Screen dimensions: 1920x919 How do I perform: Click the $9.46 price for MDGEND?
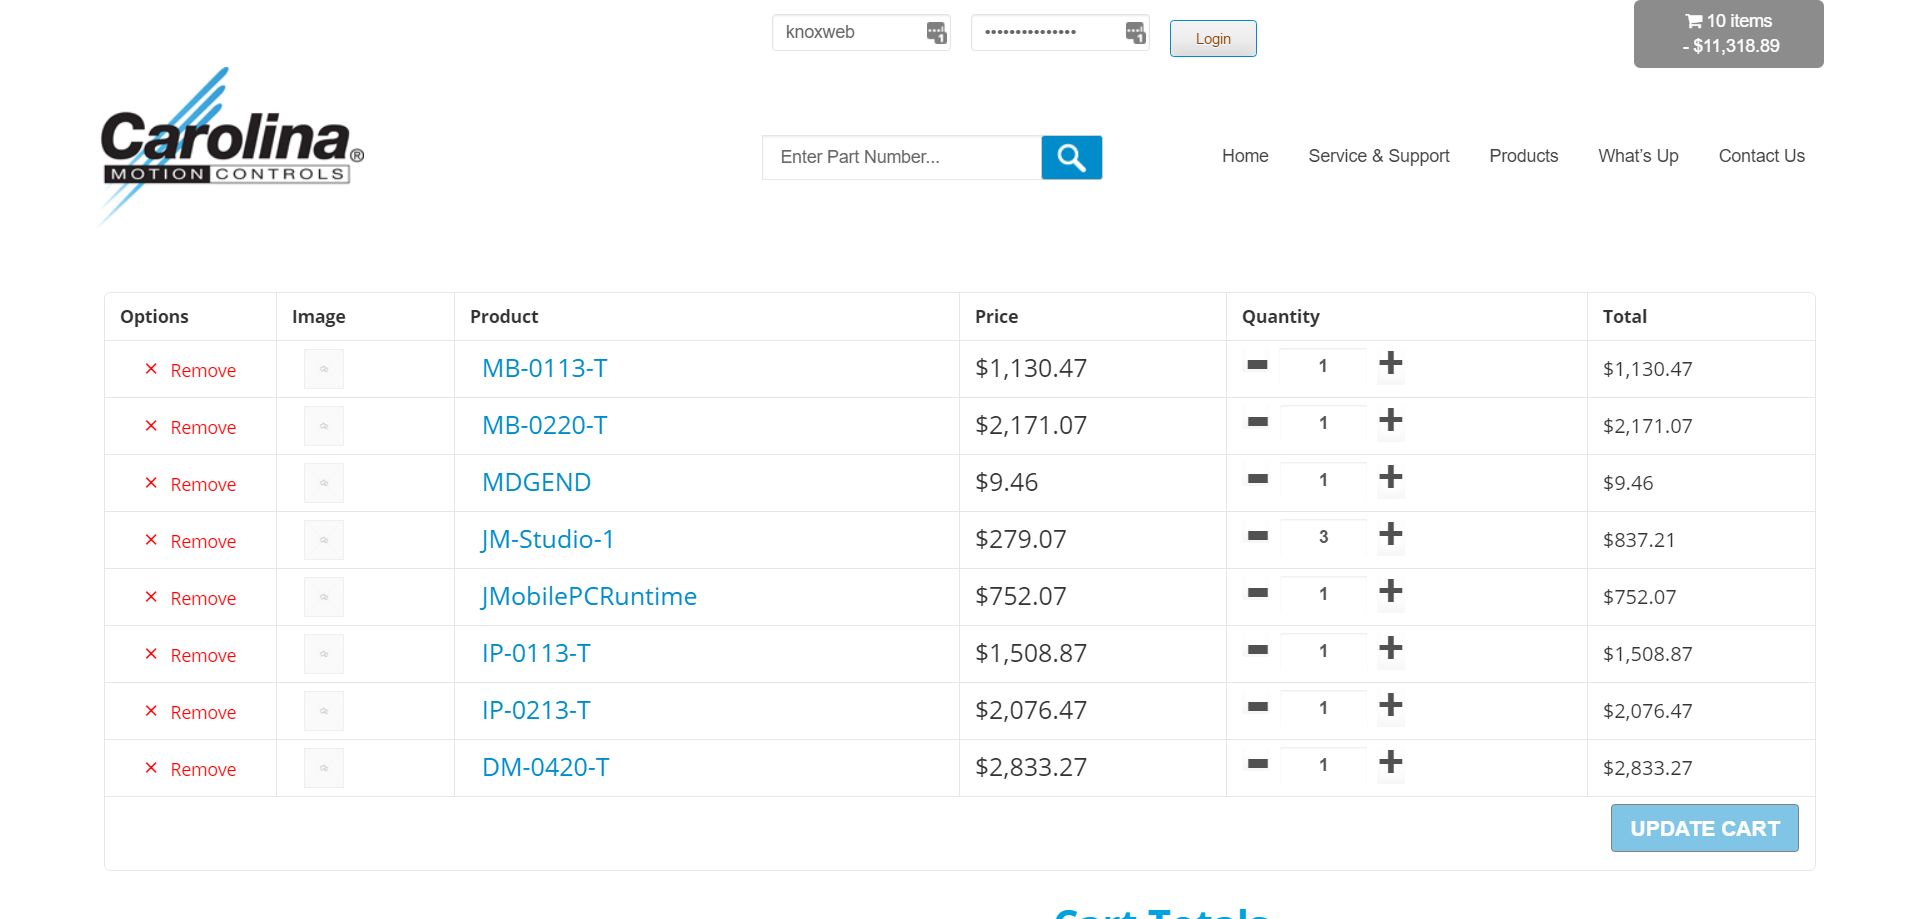(1006, 482)
